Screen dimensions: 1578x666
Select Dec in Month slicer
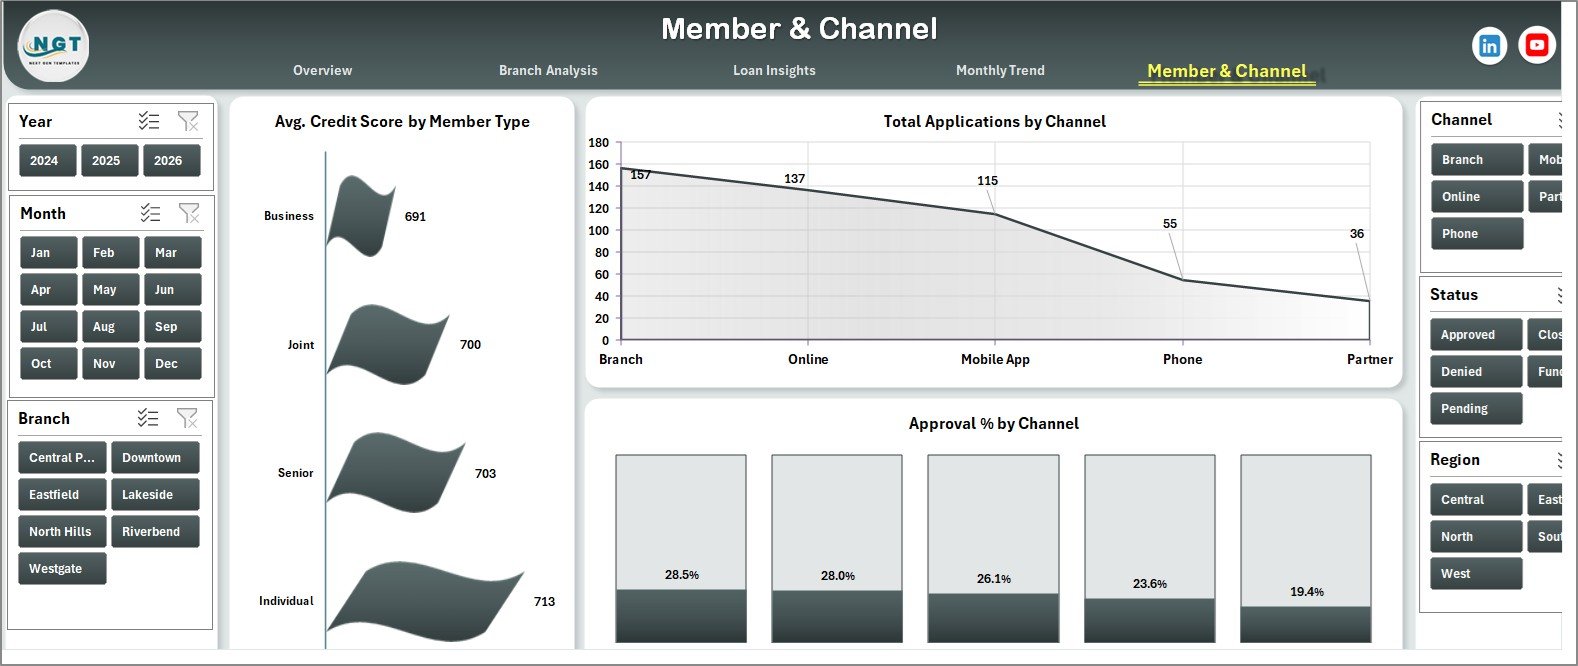(x=172, y=363)
